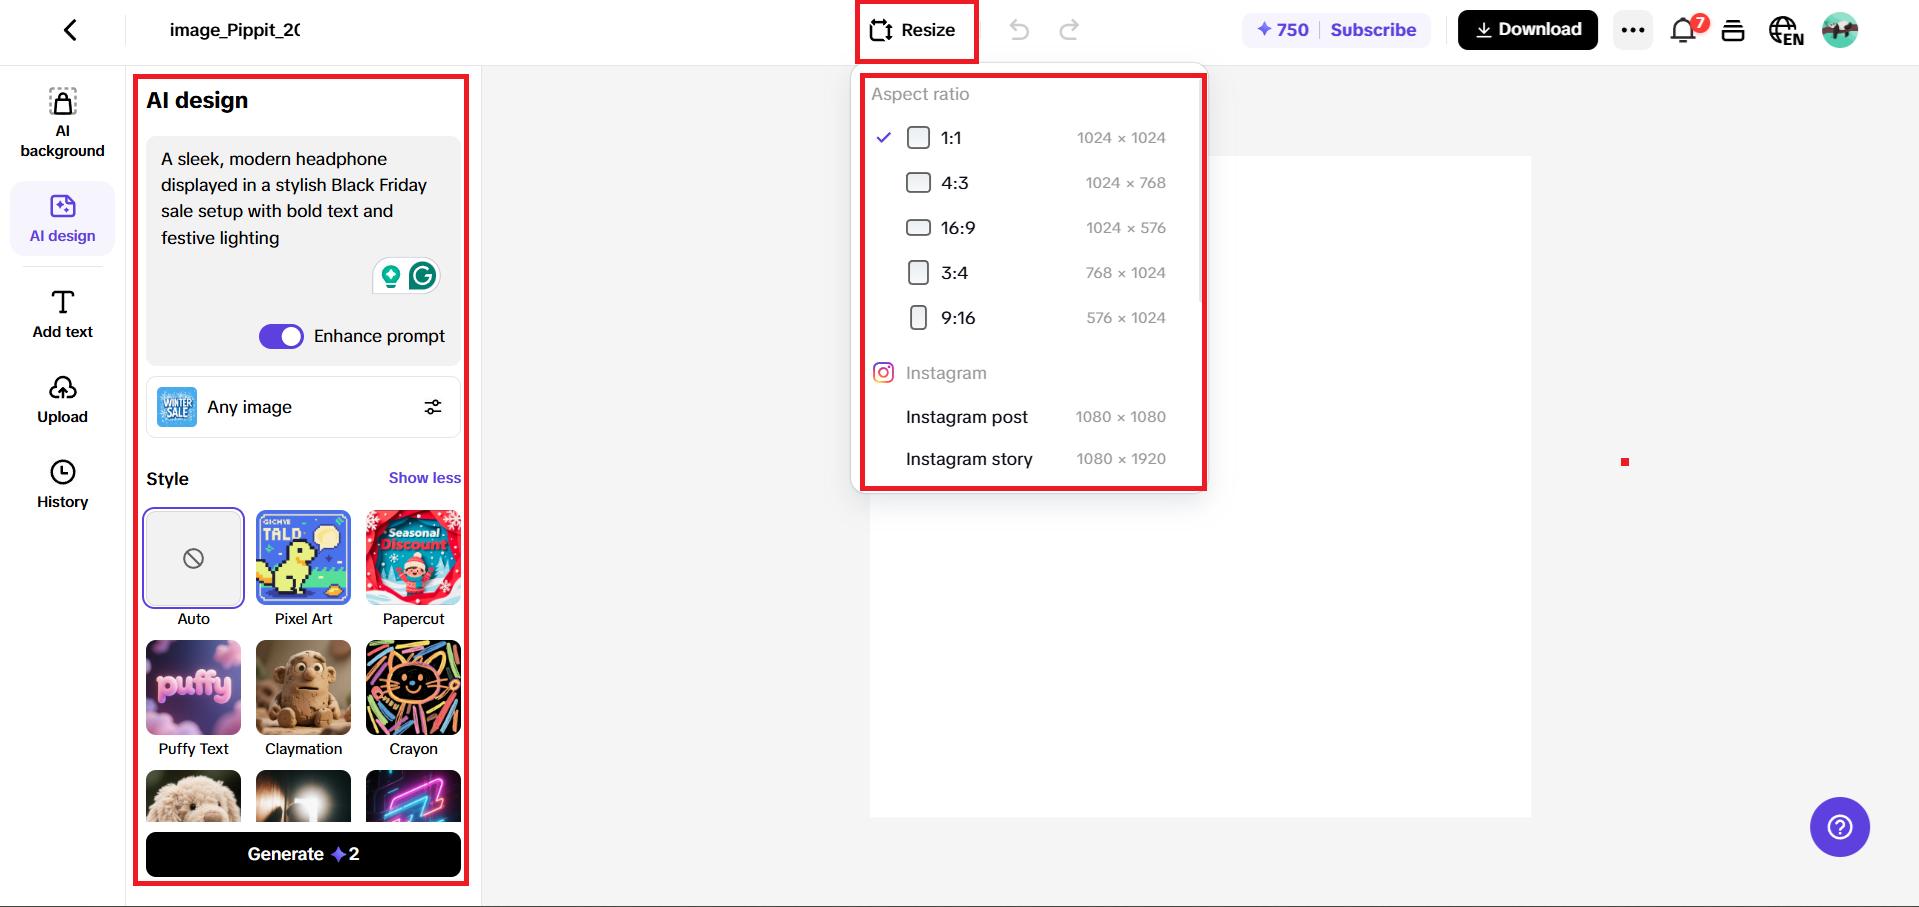1919x907 pixels.
Task: Click the Undo arrow icon
Action: tap(1019, 30)
